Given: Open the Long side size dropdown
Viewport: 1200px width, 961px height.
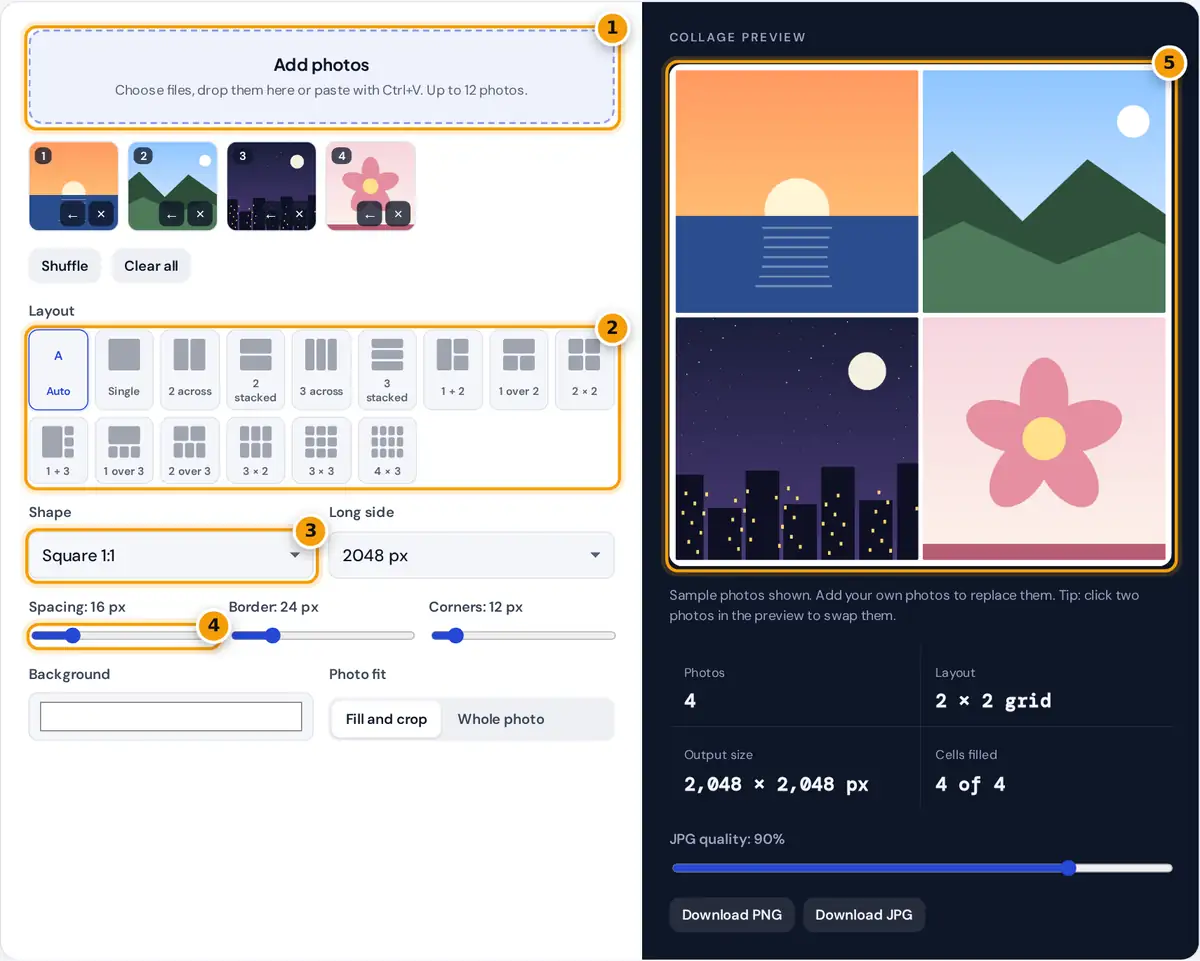Looking at the screenshot, I should click(x=471, y=556).
